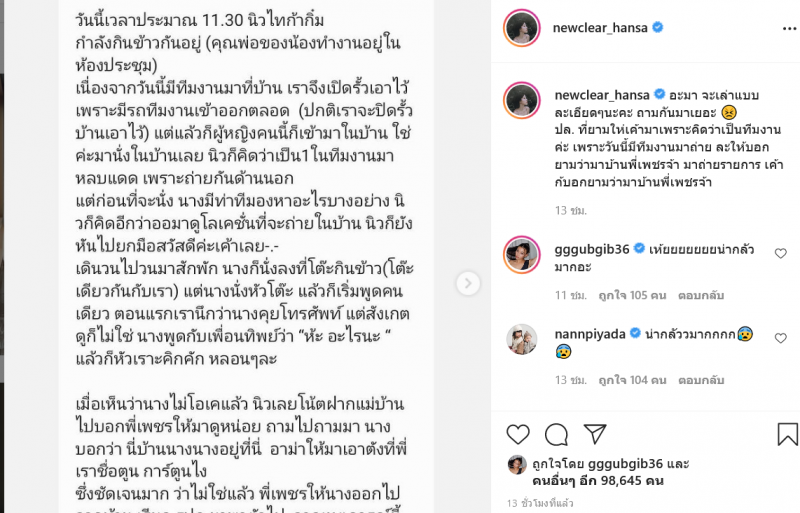Save the post with the bookmark icon

[x=787, y=434]
